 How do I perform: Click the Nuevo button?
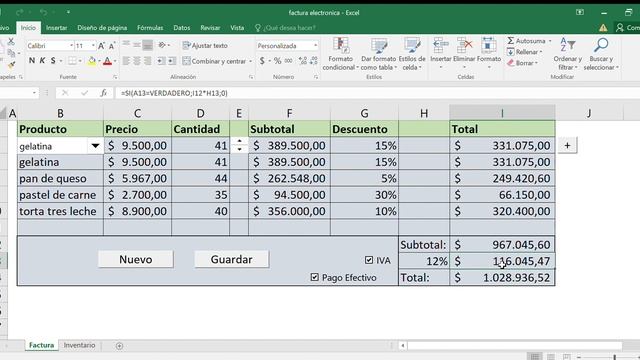(x=136, y=259)
